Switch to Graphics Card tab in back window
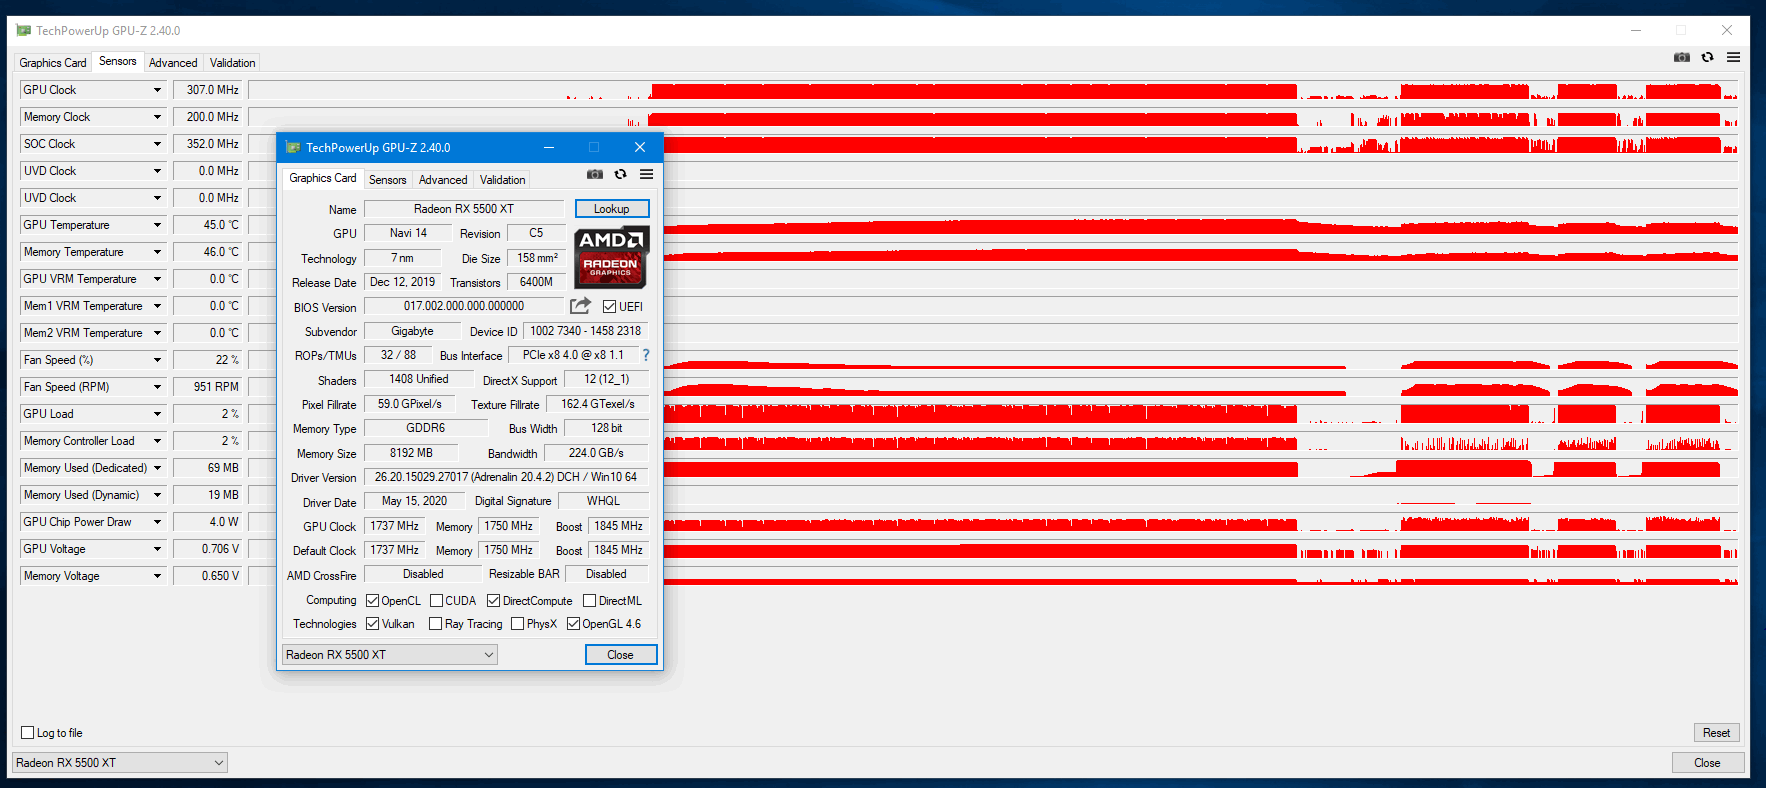The width and height of the screenshot is (1766, 788). tap(53, 63)
